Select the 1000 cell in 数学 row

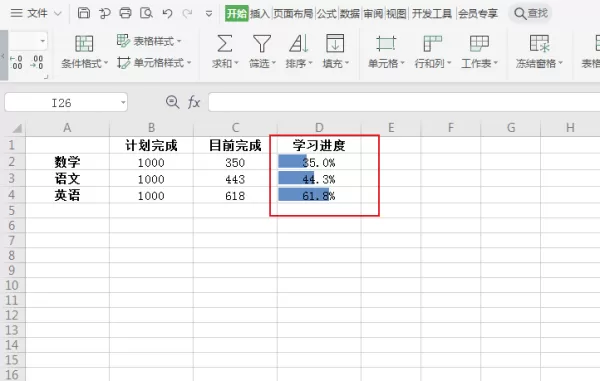tap(151, 163)
